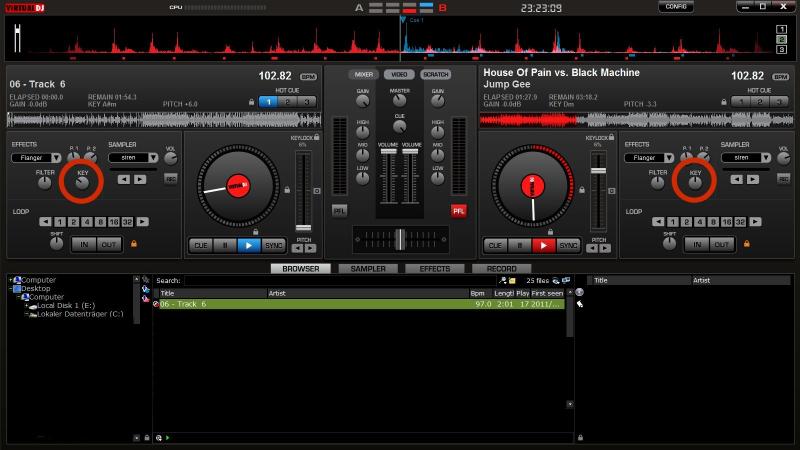Open the left deck Flanger effect dropdown
This screenshot has width=800, height=450.
[56, 158]
